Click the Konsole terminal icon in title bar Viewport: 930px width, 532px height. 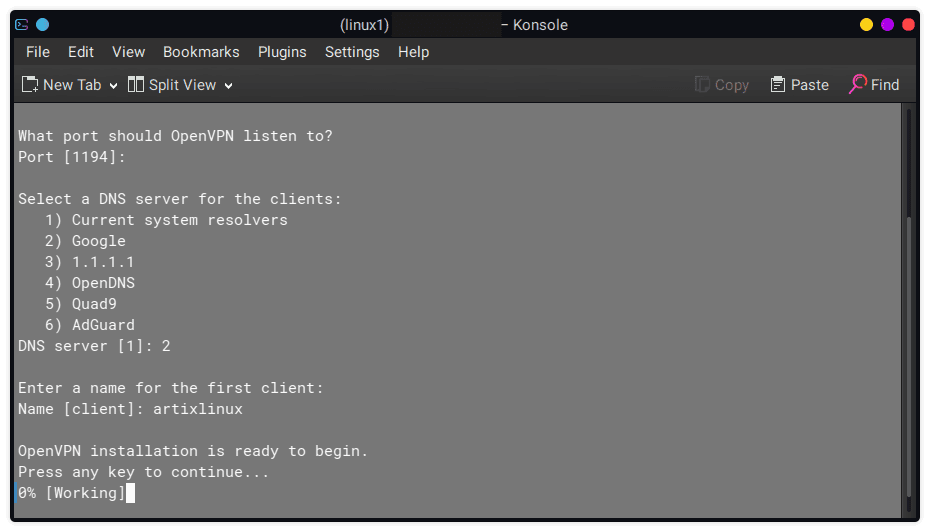(x=22, y=25)
